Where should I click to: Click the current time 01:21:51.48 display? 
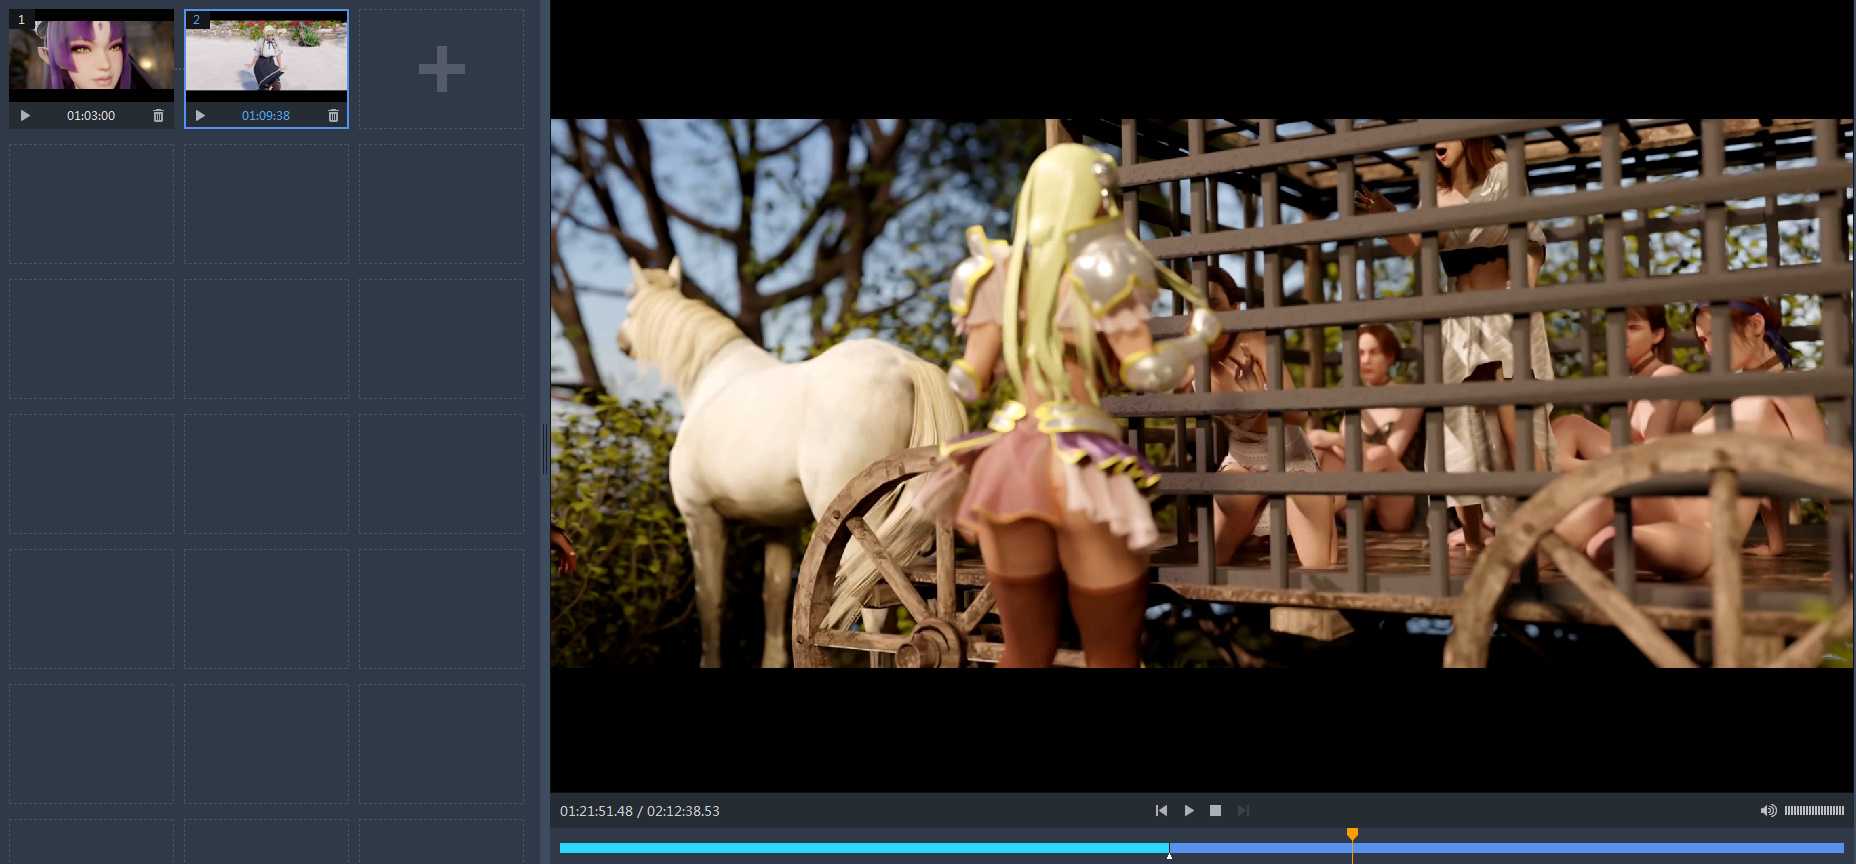pos(596,811)
